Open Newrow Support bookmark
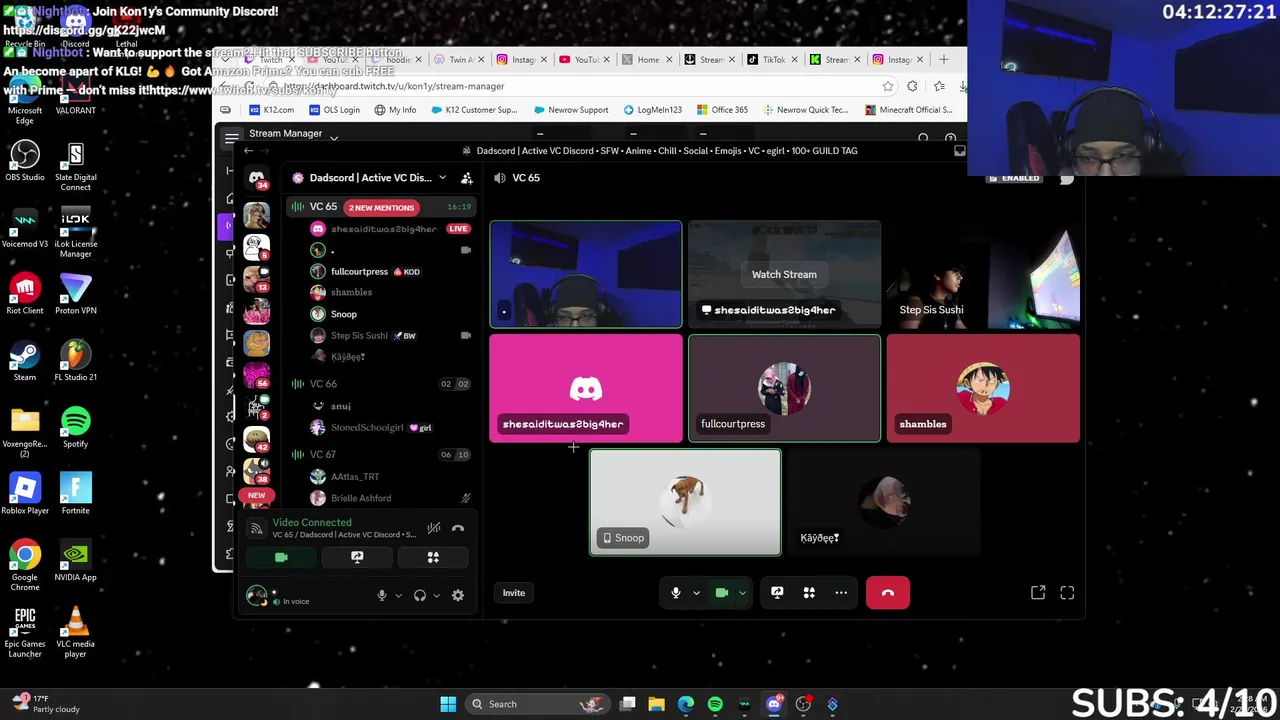 pos(571,110)
